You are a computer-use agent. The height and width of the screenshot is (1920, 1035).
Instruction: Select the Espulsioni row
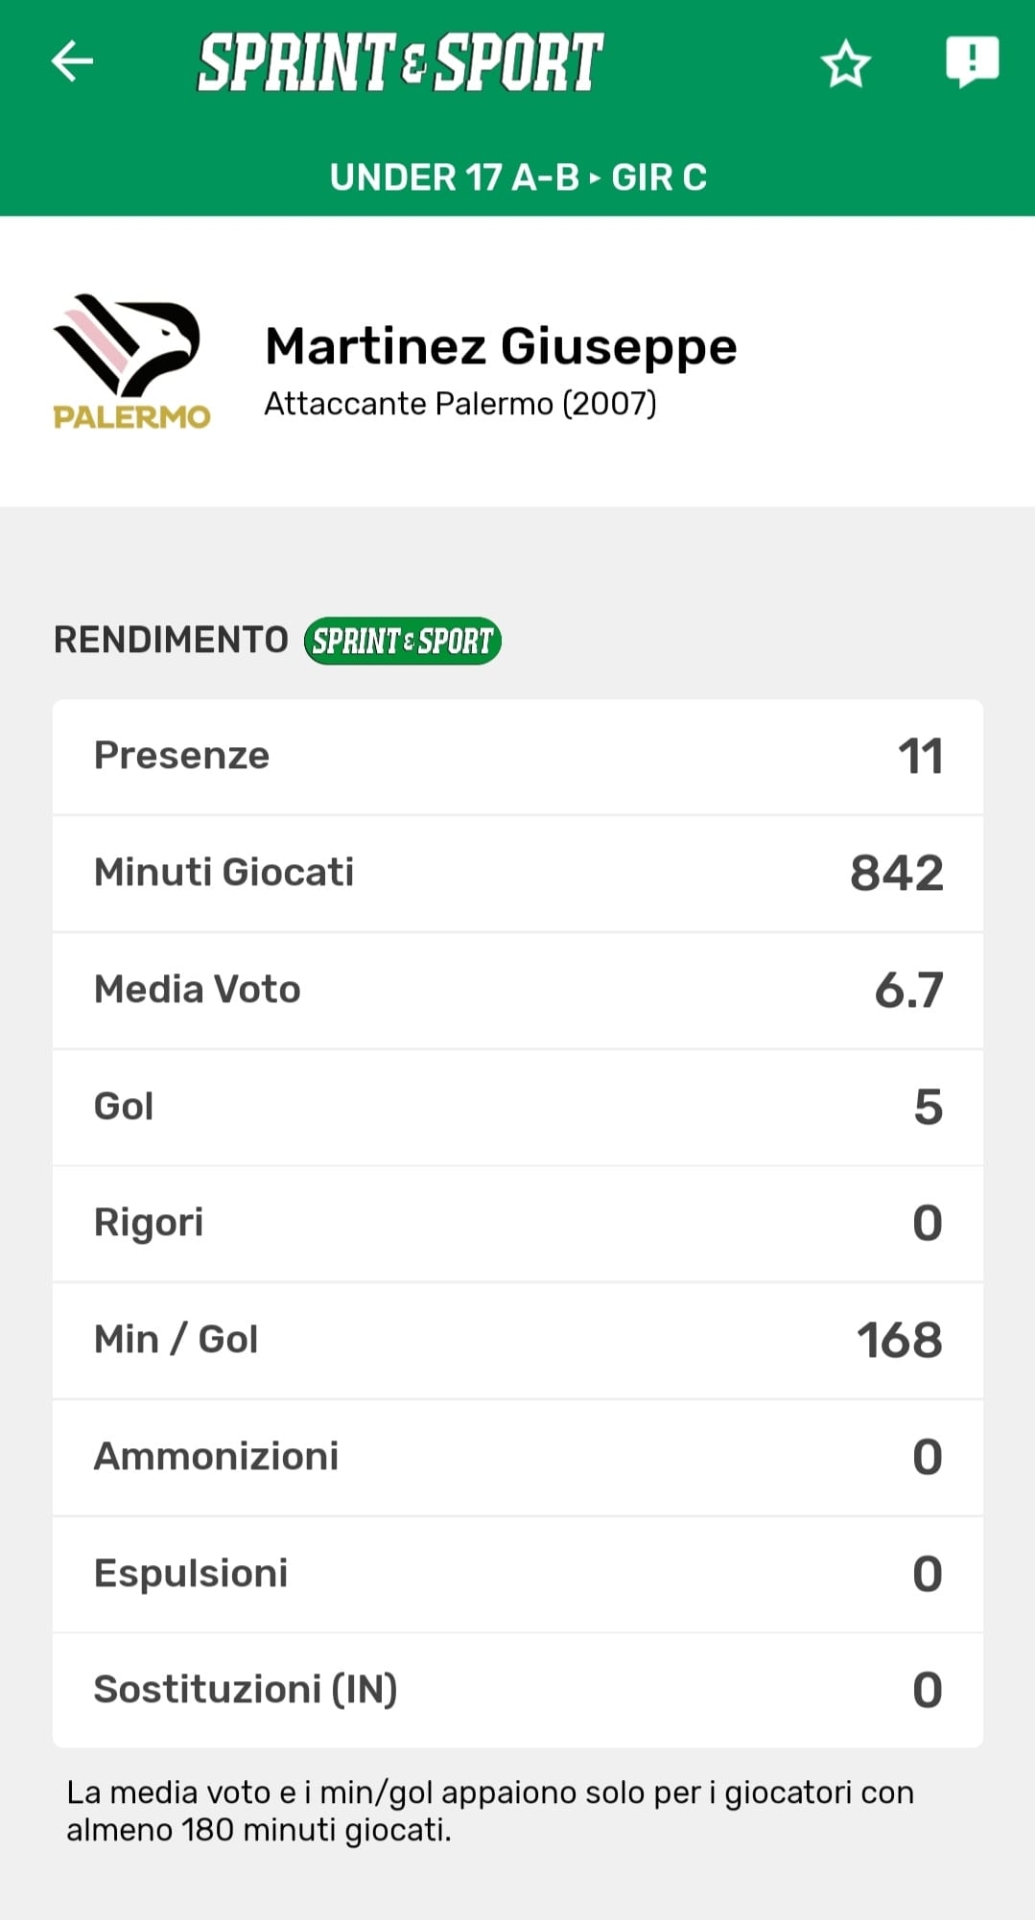[x=518, y=1574]
